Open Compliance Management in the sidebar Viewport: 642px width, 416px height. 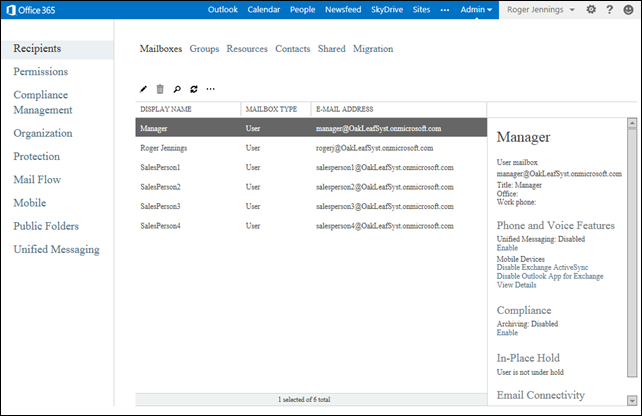[43, 102]
